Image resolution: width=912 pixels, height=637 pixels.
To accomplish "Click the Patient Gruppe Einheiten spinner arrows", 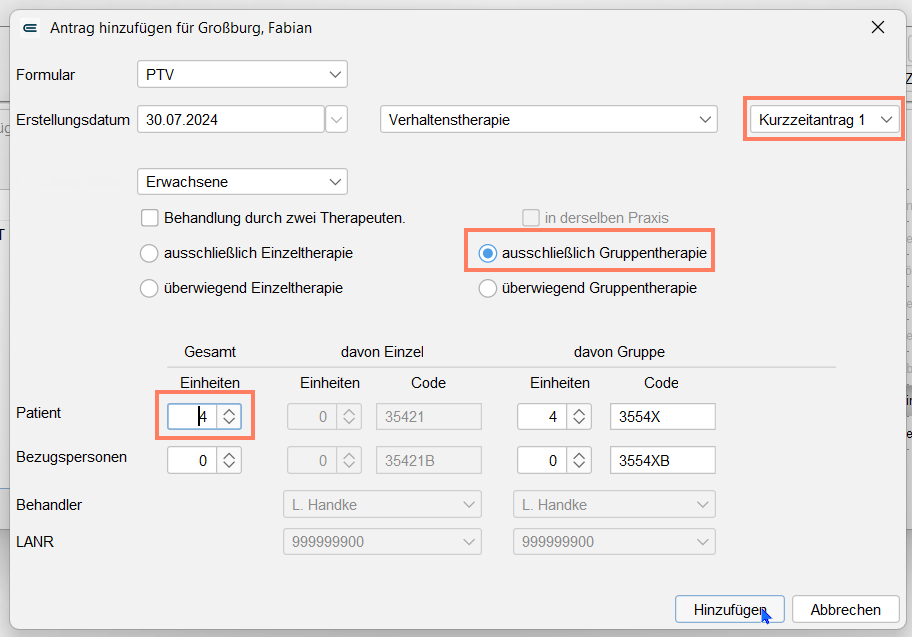I will click(x=579, y=417).
